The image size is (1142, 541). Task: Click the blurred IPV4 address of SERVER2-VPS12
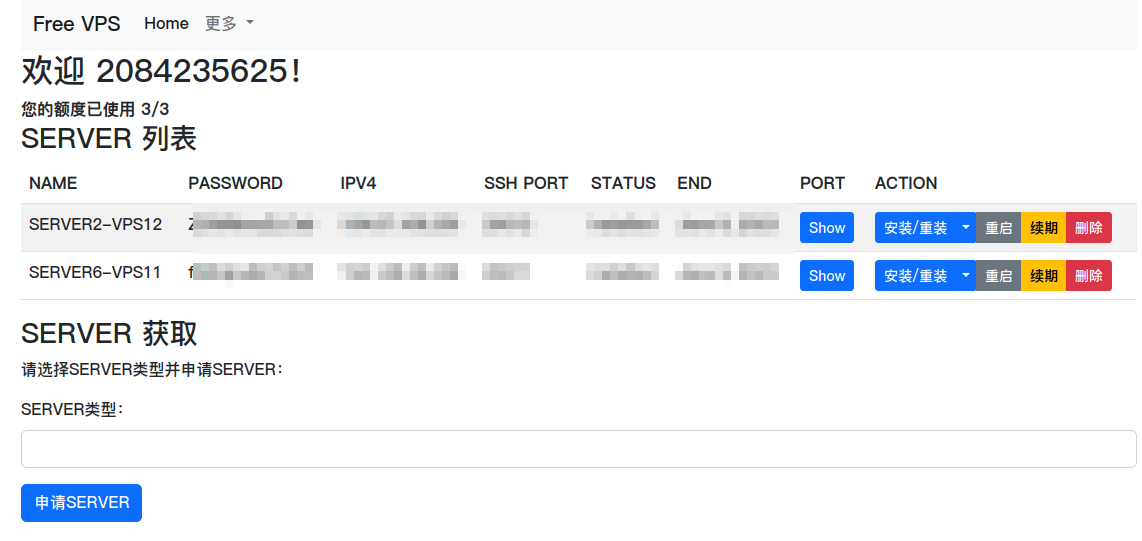tap(398, 225)
